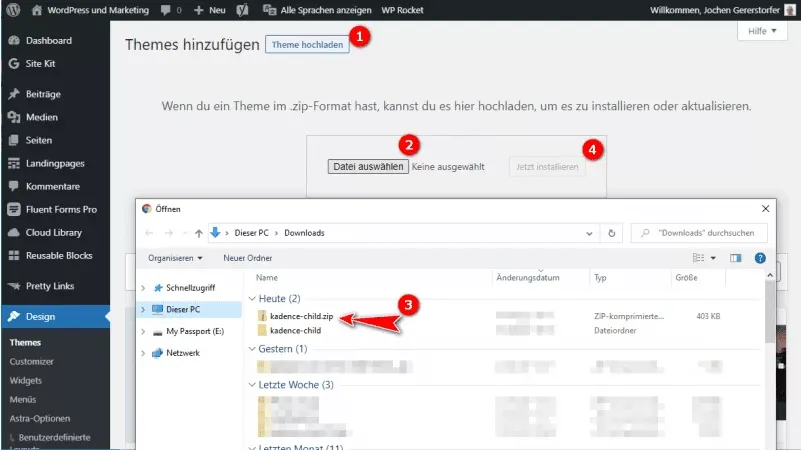Go up one folder level in dialog

coord(199,233)
